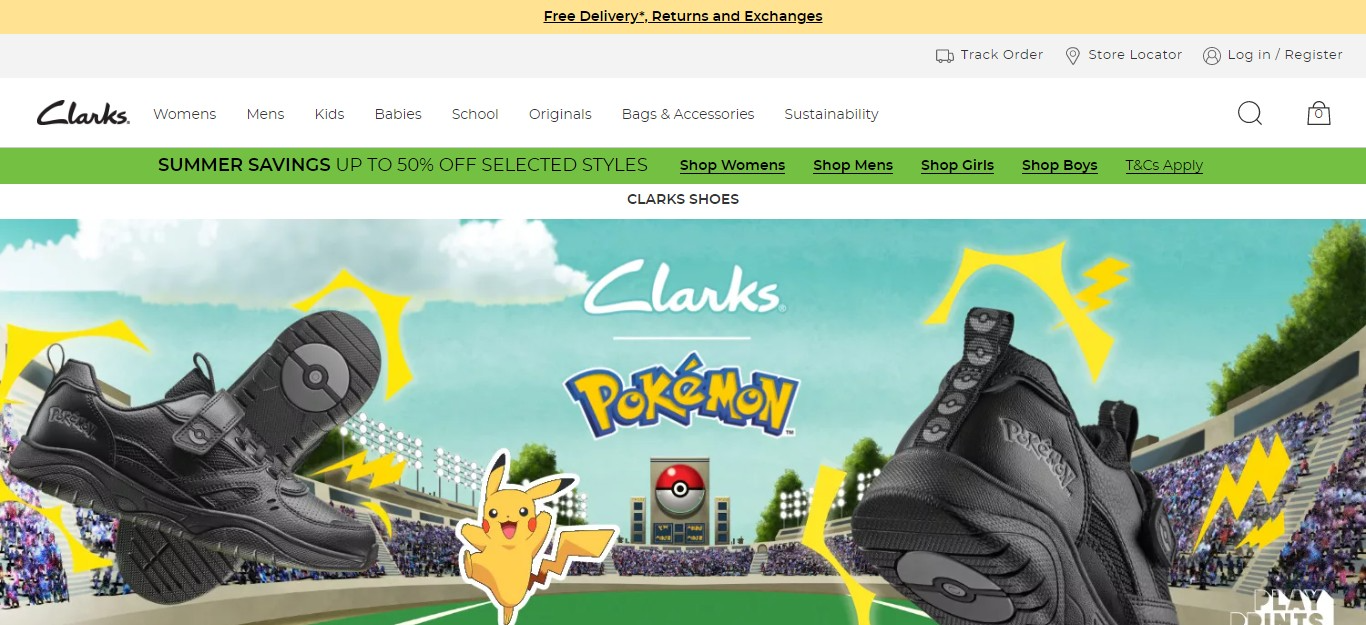
Task: Click the Store Locator pin icon
Action: (x=1072, y=56)
